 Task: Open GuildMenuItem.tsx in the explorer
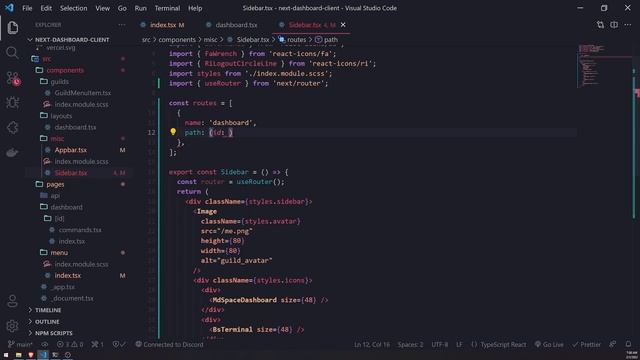point(82,93)
